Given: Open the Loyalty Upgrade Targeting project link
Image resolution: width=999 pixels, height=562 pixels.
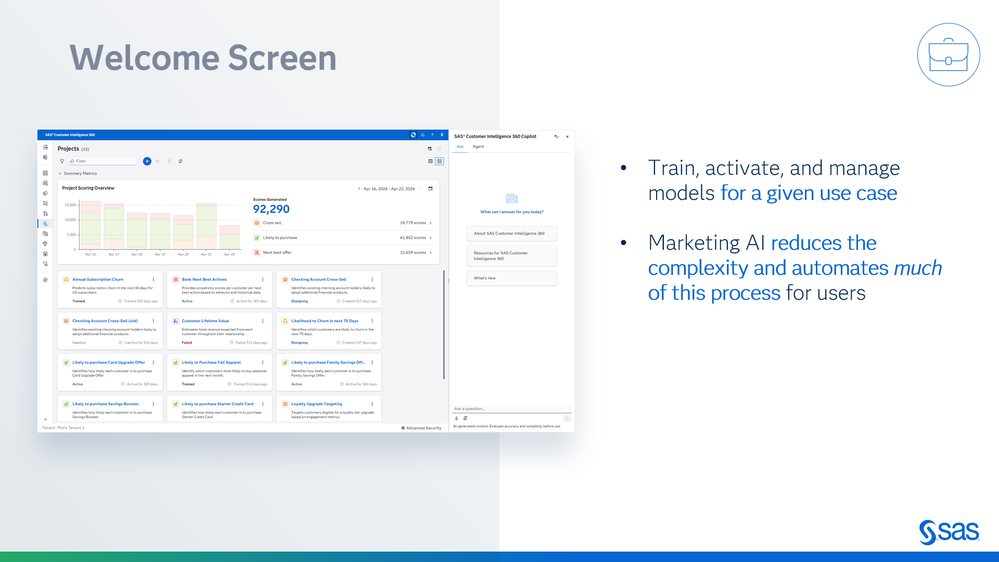Looking at the screenshot, I should [317, 404].
